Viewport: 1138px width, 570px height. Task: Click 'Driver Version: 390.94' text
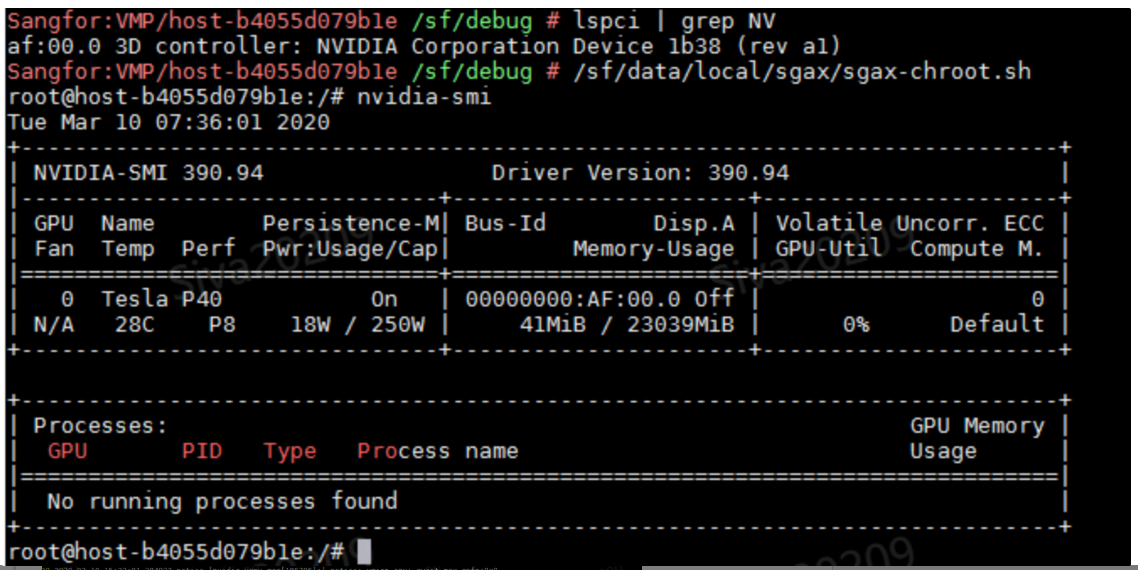click(640, 174)
